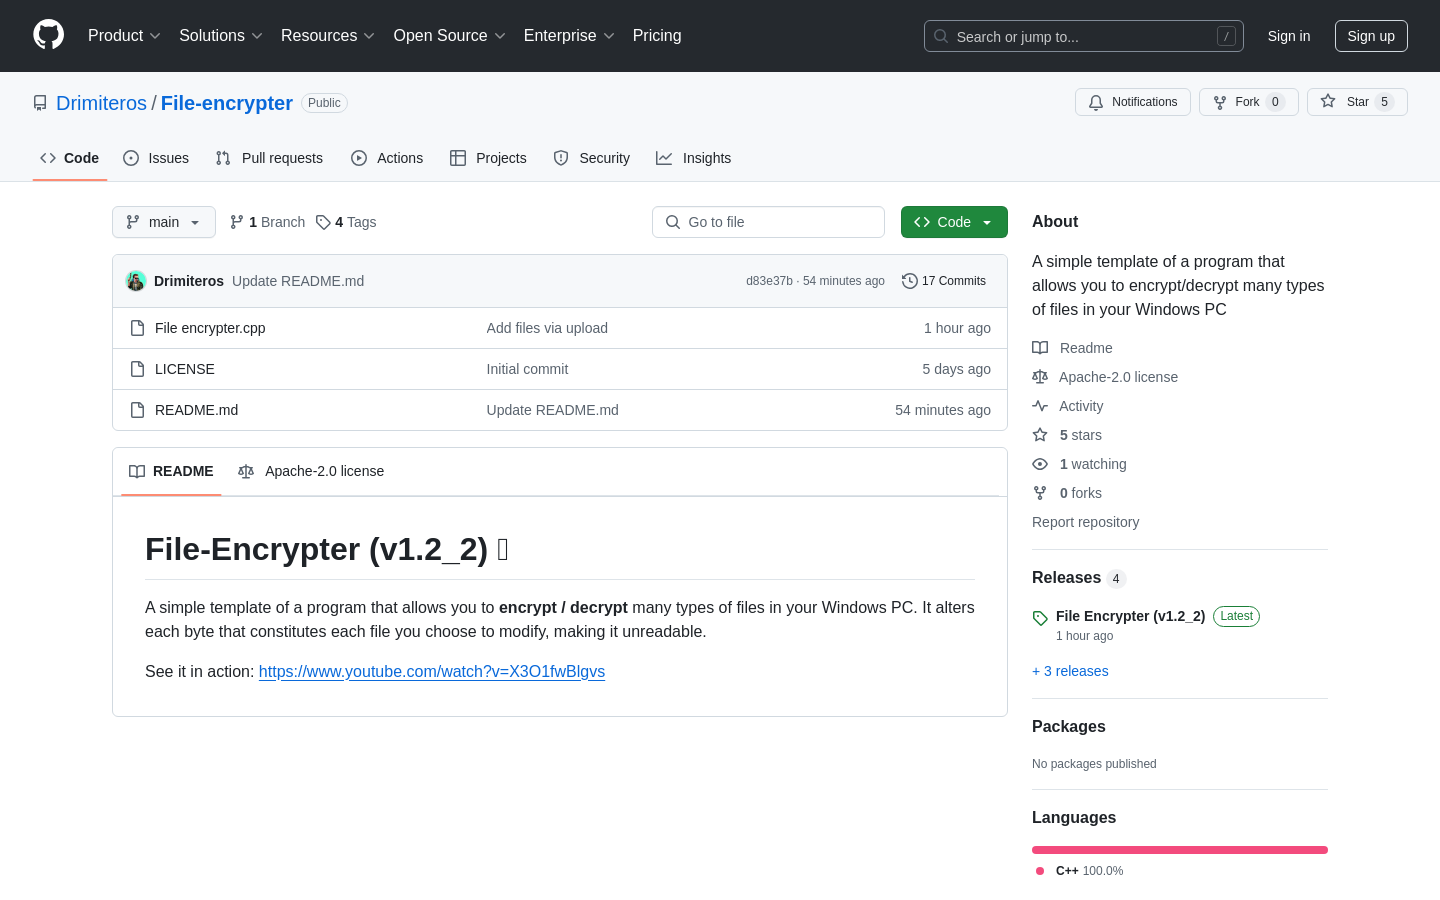Open File Encrypter (v1.2_2) release
Screen dimensions: 1440x900
pos(1130,616)
